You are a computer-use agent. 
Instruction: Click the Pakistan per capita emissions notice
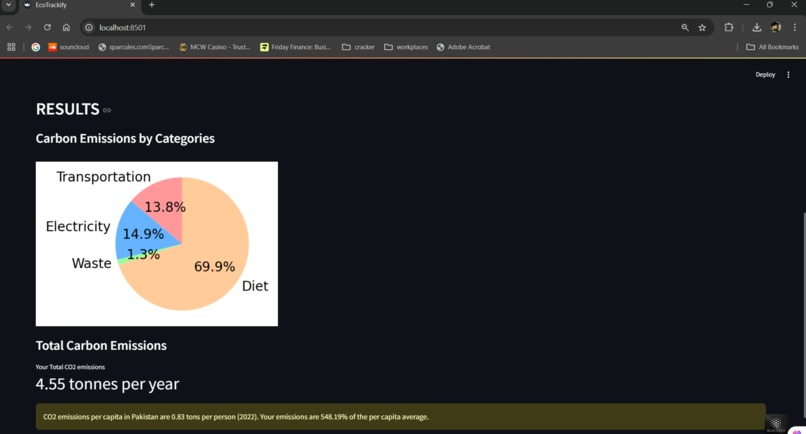(x=400, y=417)
